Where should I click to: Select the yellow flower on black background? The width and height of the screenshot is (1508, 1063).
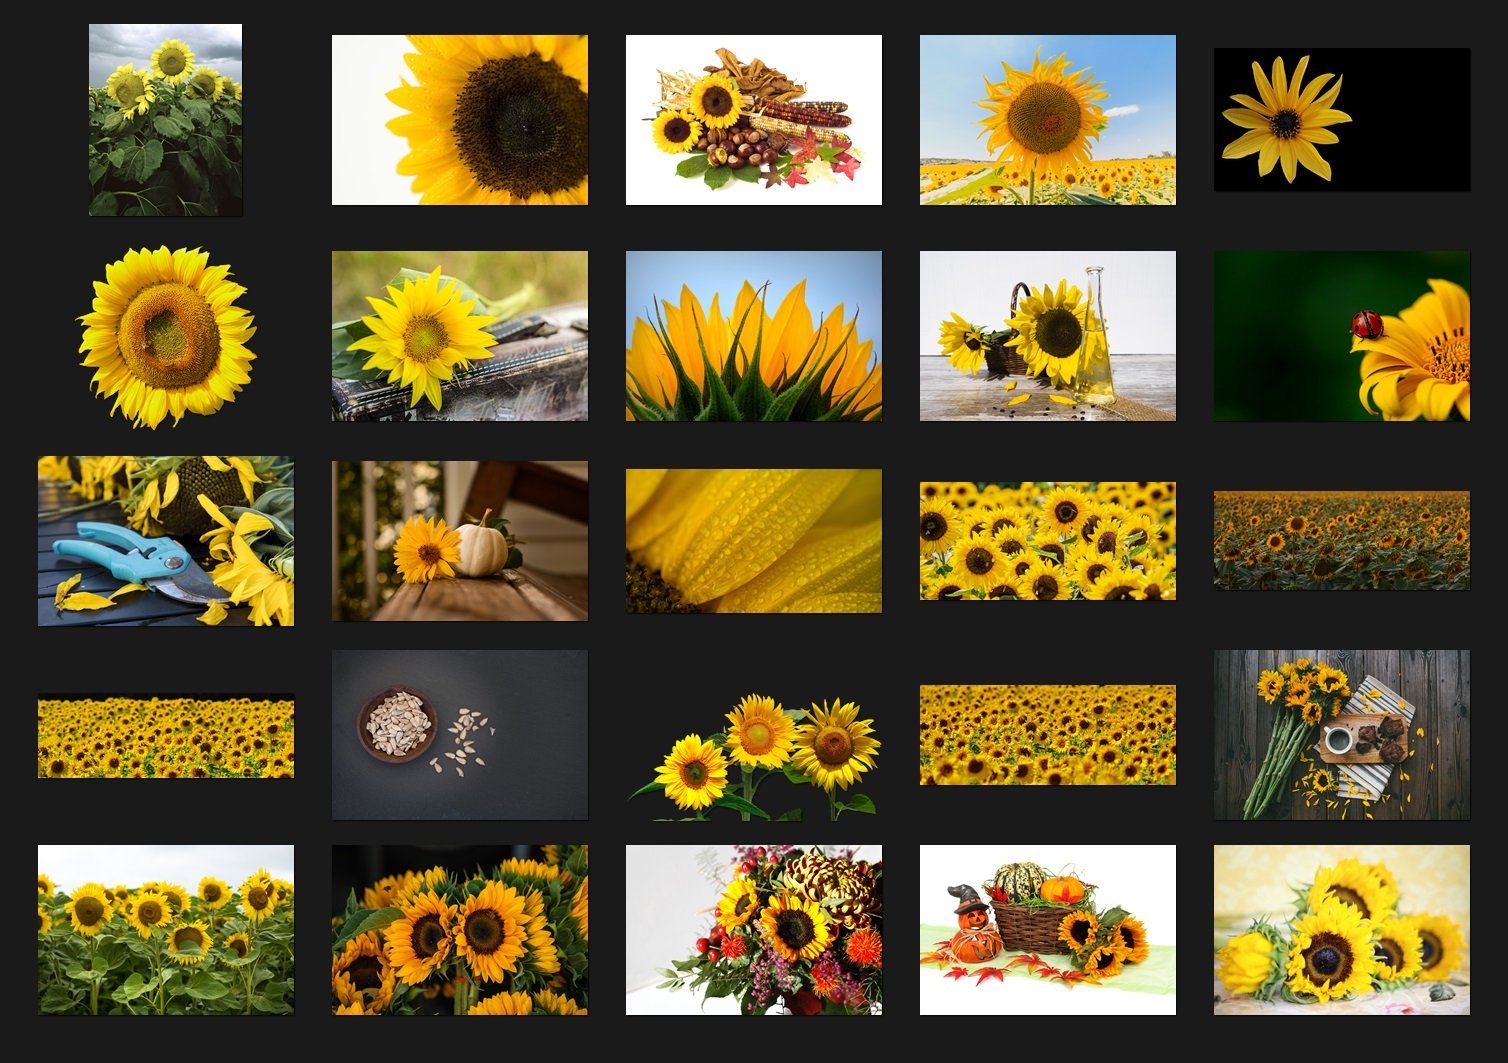click(x=1341, y=117)
